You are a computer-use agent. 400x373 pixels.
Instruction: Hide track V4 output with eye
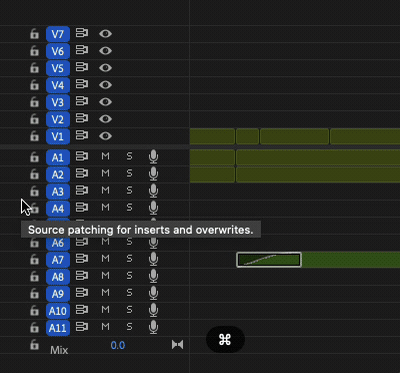[105, 85]
